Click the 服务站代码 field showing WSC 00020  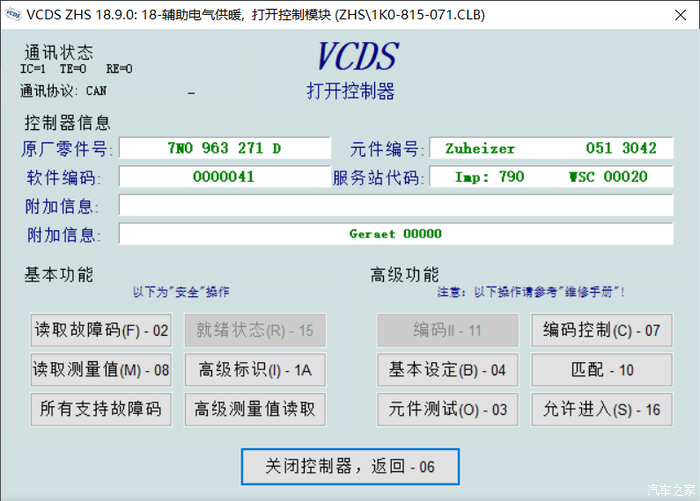[x=551, y=177]
